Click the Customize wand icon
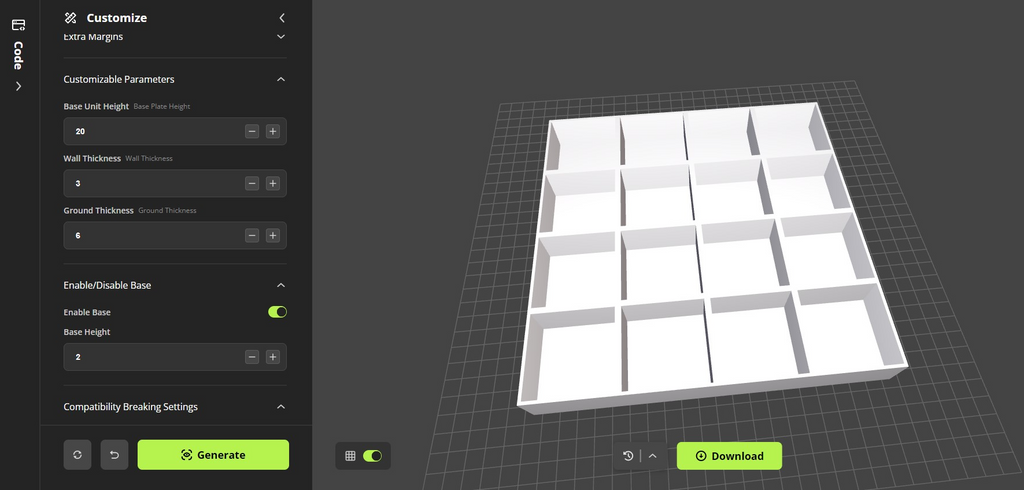The width and height of the screenshot is (1024, 490). click(x=71, y=18)
